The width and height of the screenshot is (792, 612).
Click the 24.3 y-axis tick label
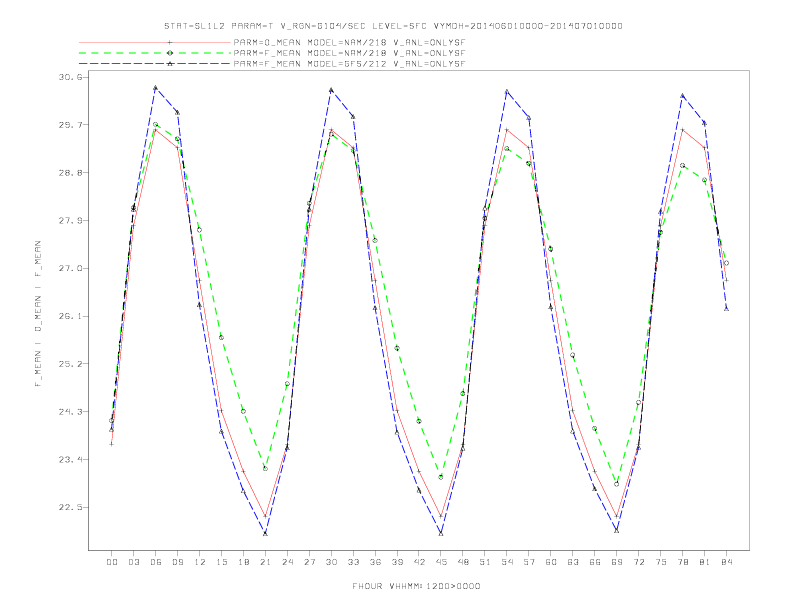coord(71,412)
